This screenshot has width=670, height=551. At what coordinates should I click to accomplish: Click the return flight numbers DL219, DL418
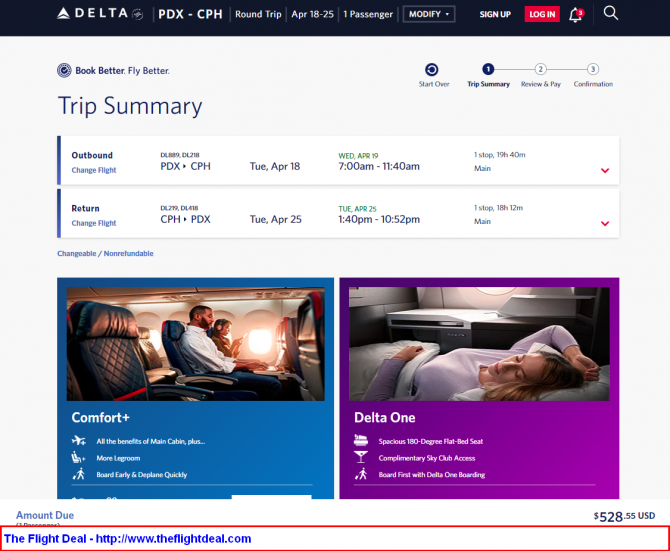[179, 208]
